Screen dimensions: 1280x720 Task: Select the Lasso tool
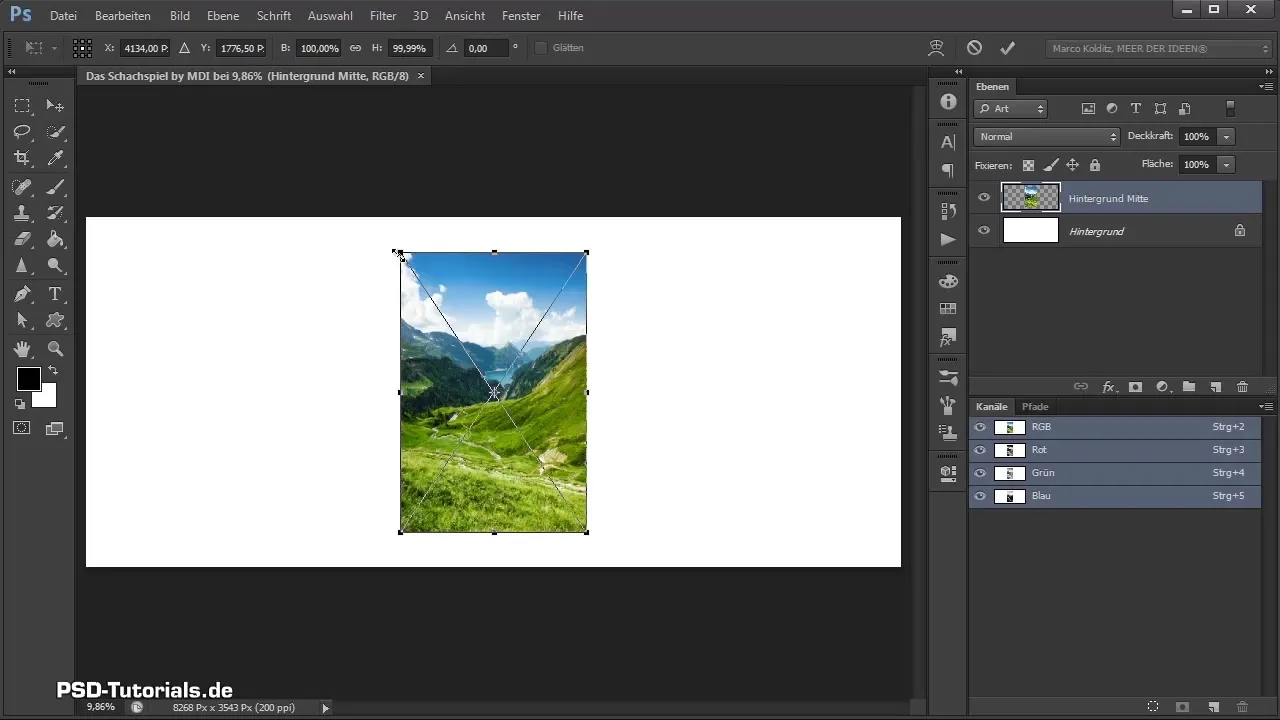22,132
